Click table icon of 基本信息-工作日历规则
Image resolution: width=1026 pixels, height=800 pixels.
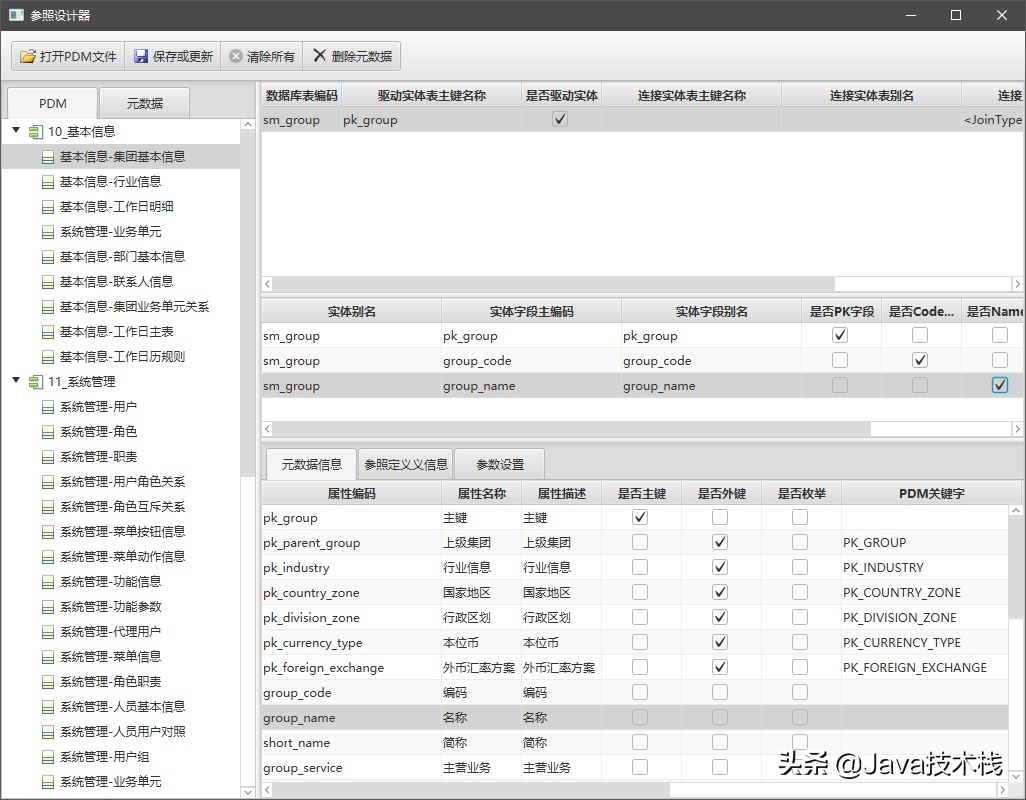tap(48, 357)
